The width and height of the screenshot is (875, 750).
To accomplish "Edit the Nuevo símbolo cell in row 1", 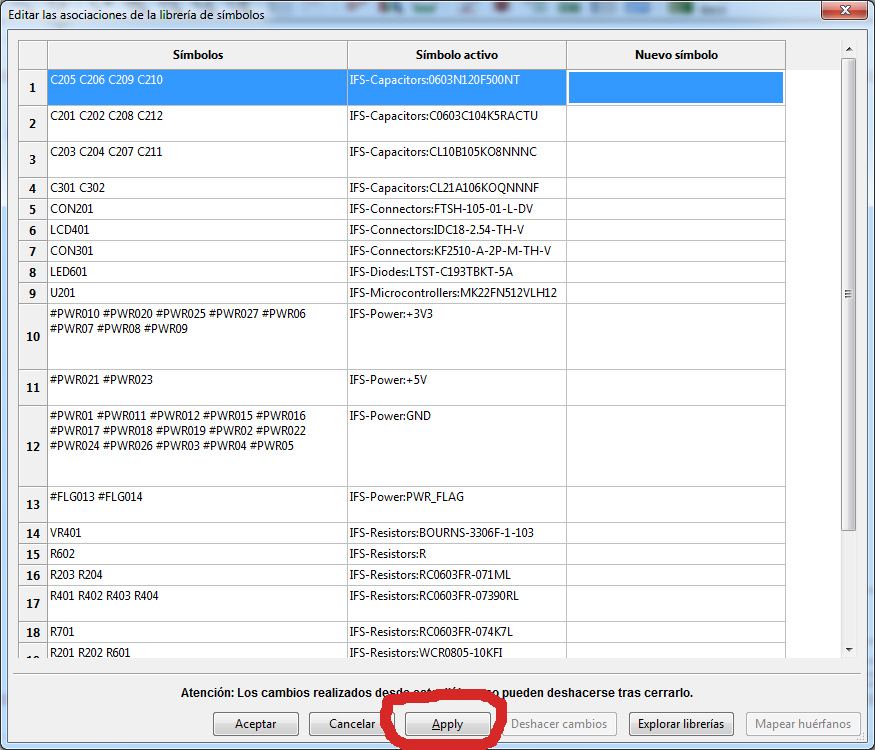I will click(x=676, y=88).
